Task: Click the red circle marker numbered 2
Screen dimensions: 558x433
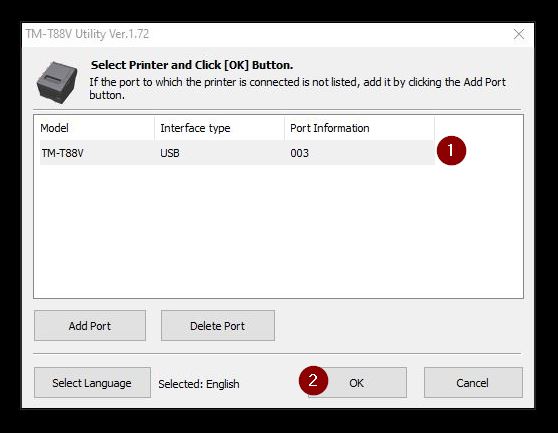Action: (x=313, y=380)
